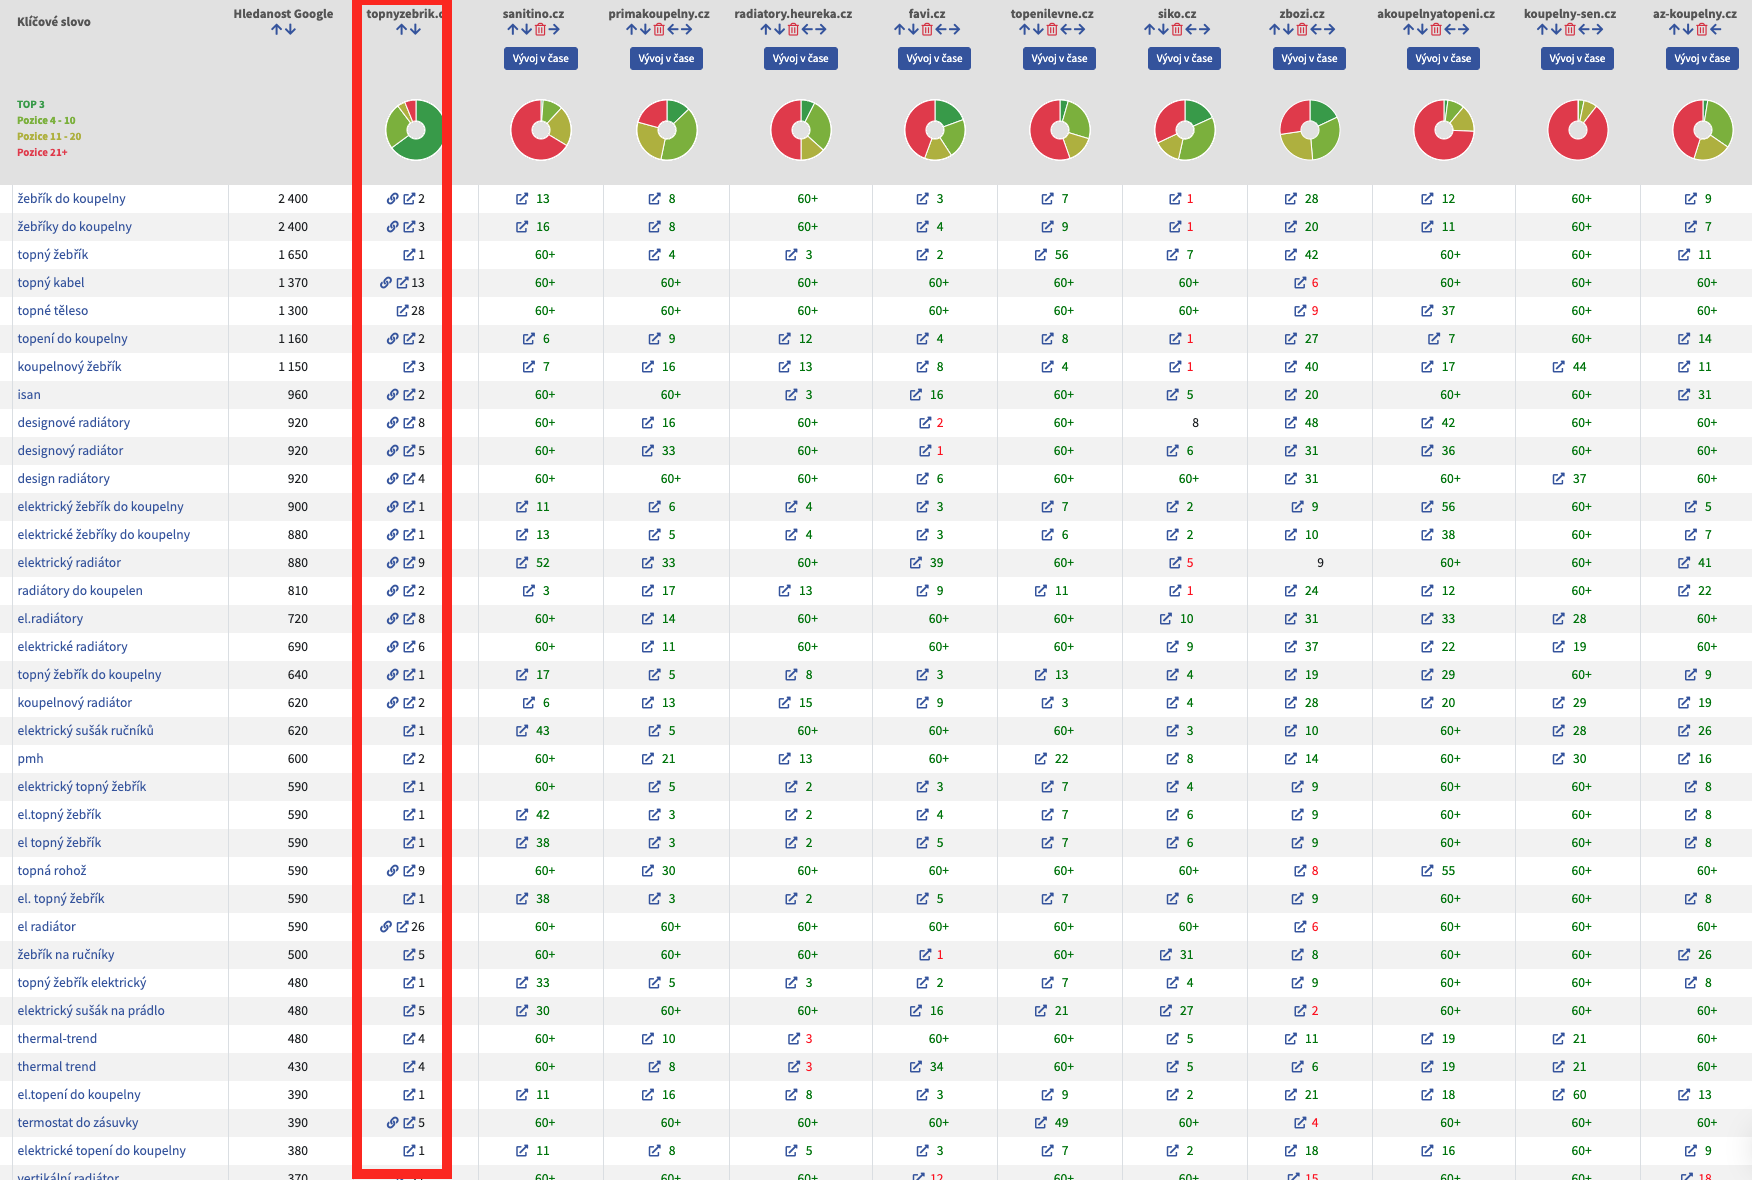1752x1180 pixels.
Task: Delete radiatory.heureka.cz column via trash icon
Action: [x=794, y=30]
